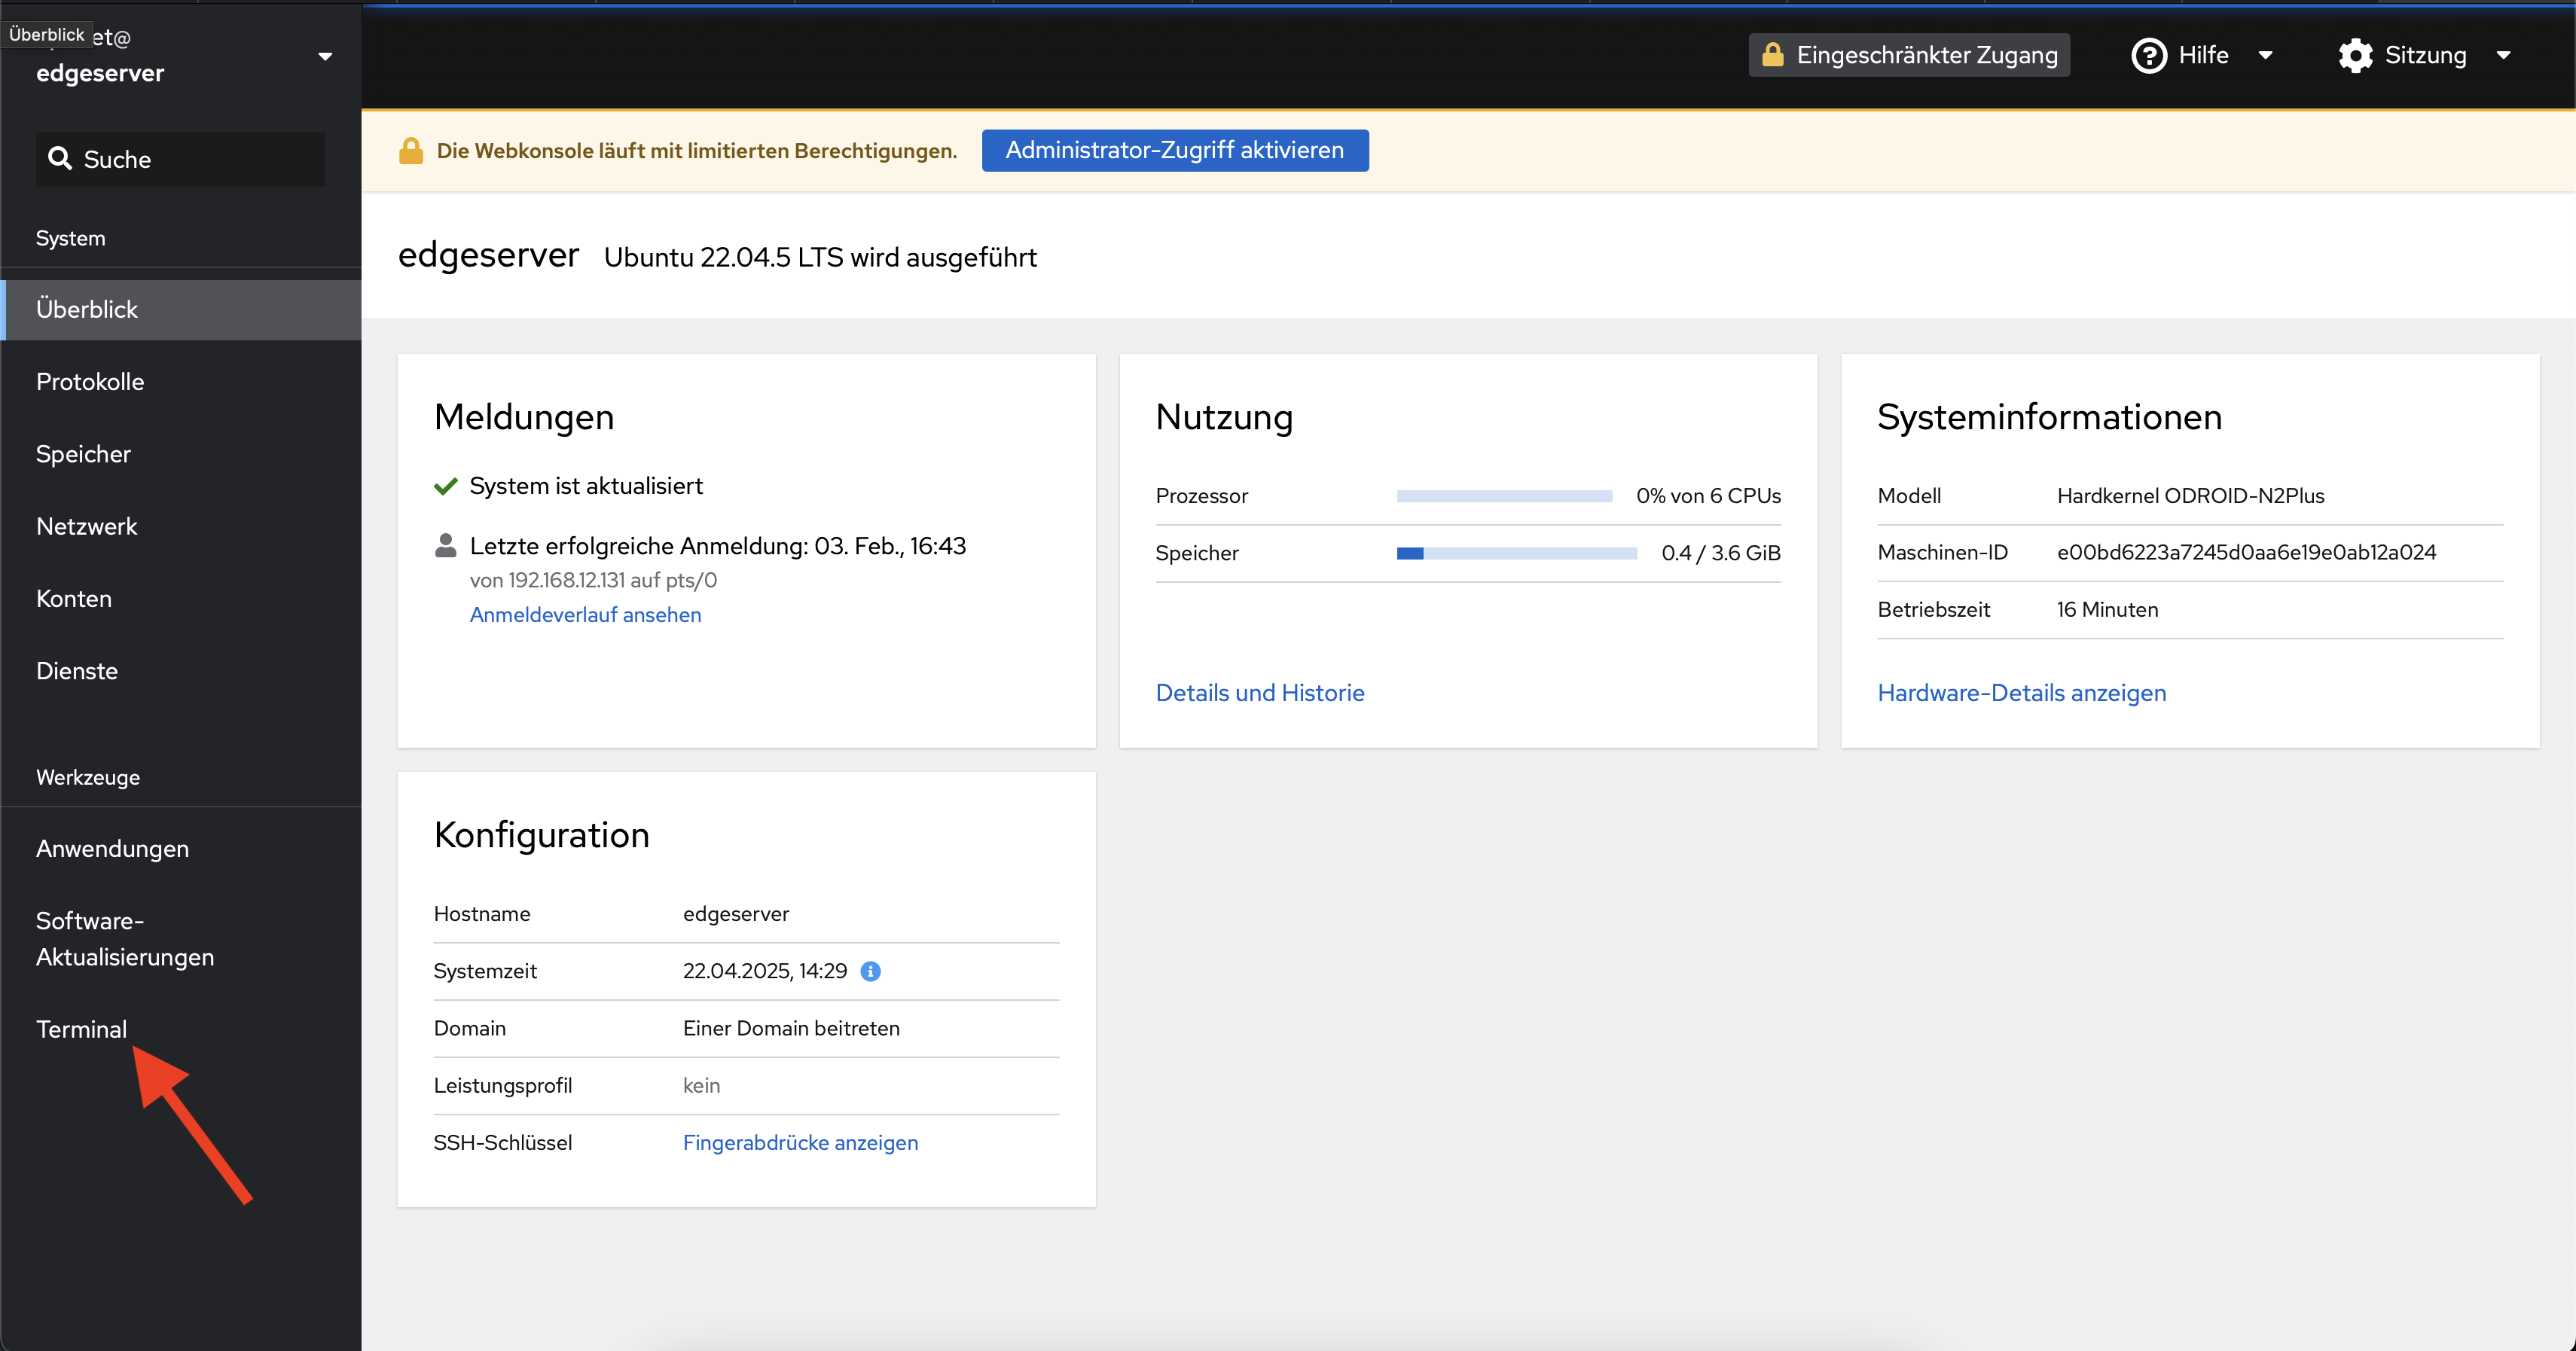Click the 0% von 6 CPUs text
Viewport: 2576px width, 1351px height.
click(1708, 496)
